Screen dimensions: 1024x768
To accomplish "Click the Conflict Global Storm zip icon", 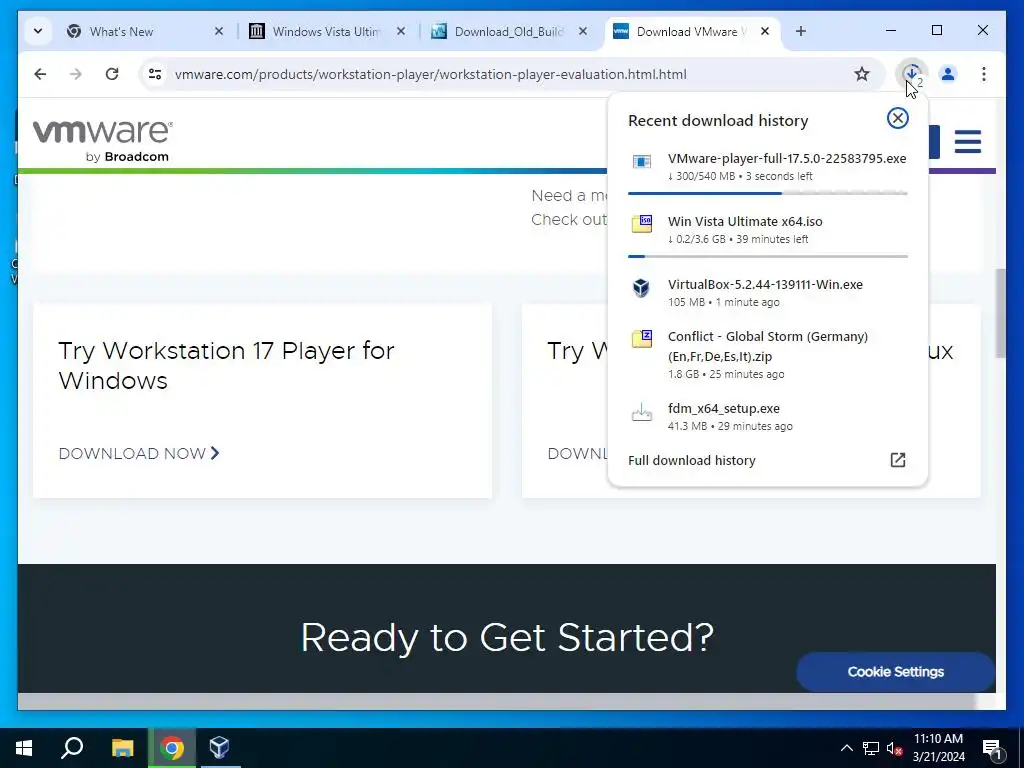I will tap(641, 339).
